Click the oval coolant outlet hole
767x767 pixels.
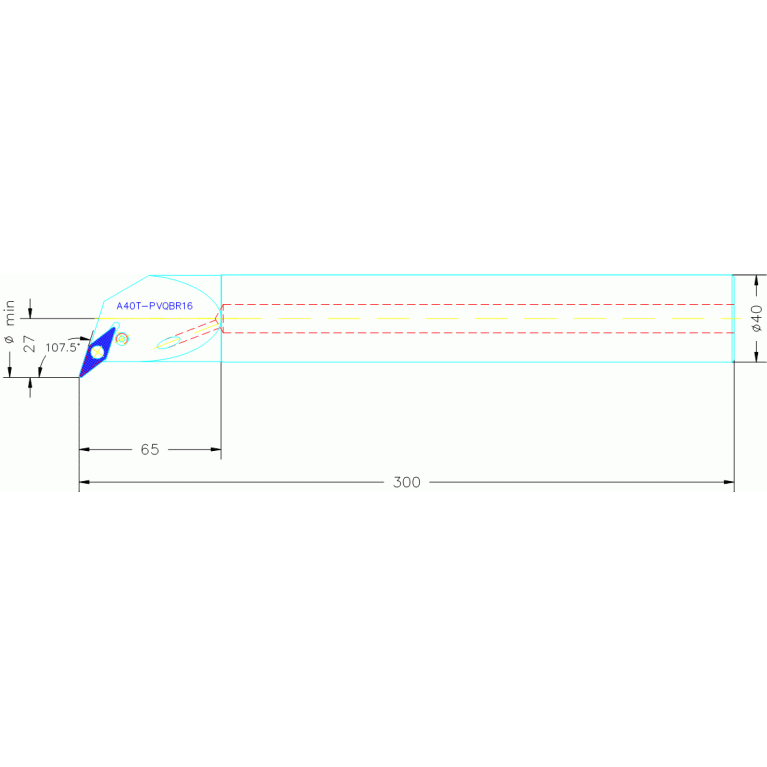(x=167, y=344)
